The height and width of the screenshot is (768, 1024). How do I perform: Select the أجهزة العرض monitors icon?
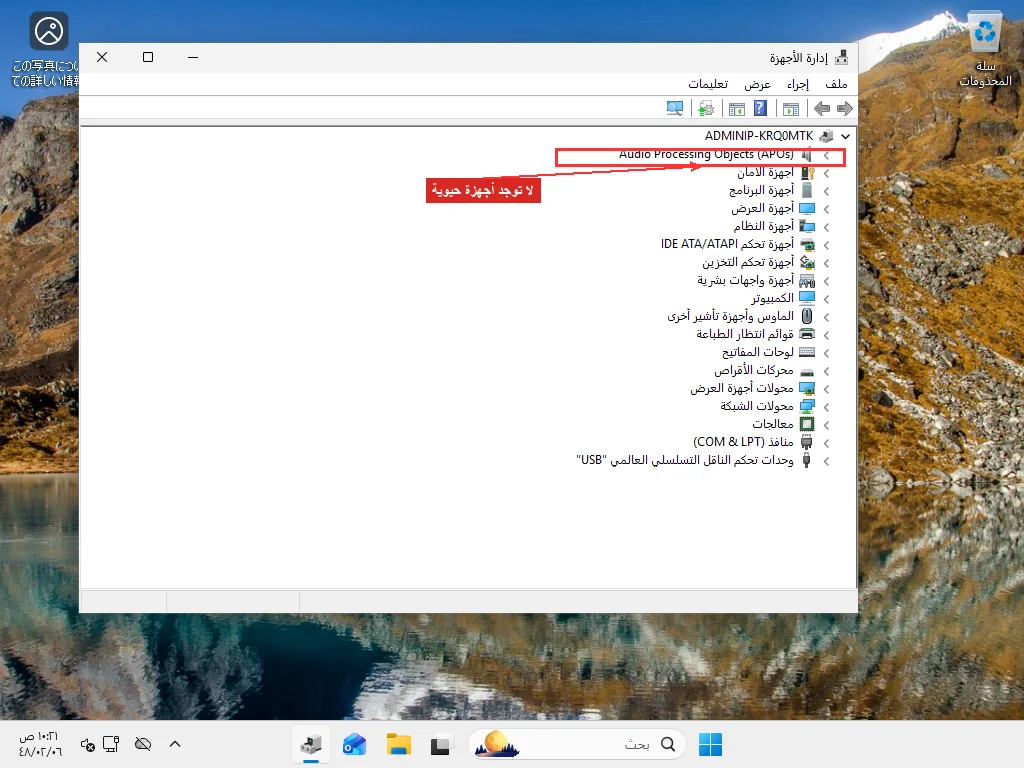pyautogui.click(x=807, y=209)
